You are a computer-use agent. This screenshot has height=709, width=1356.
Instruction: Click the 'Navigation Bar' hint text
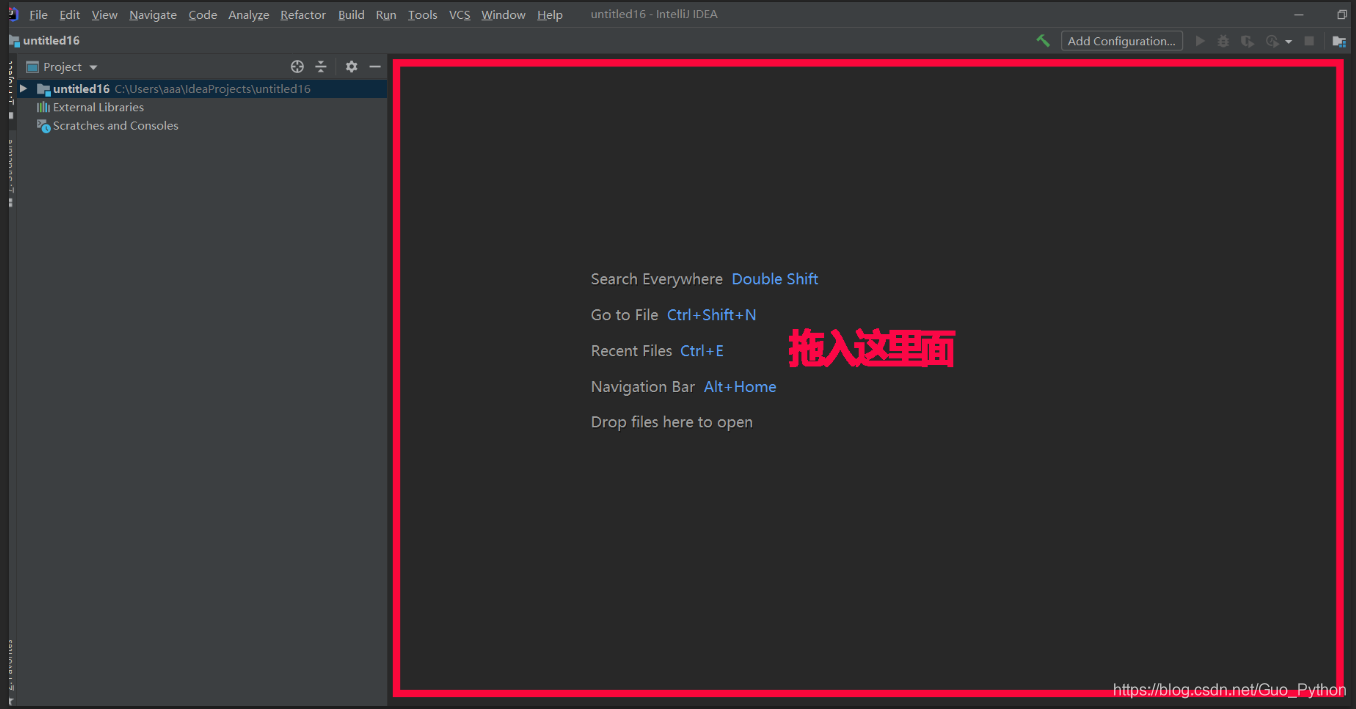pyautogui.click(x=643, y=387)
